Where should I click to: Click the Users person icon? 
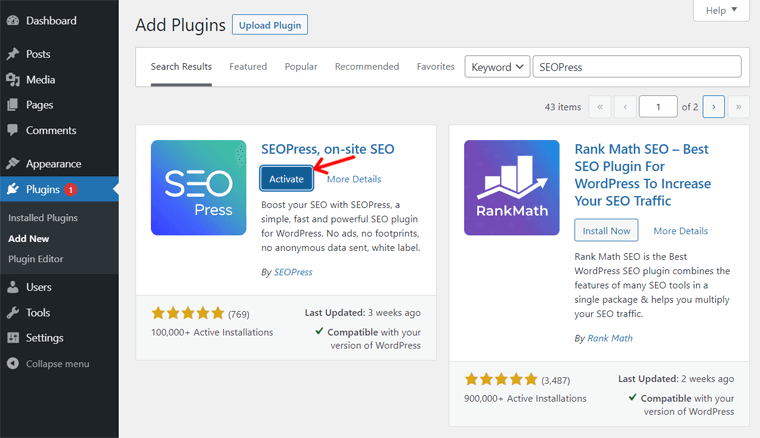tap(13, 287)
